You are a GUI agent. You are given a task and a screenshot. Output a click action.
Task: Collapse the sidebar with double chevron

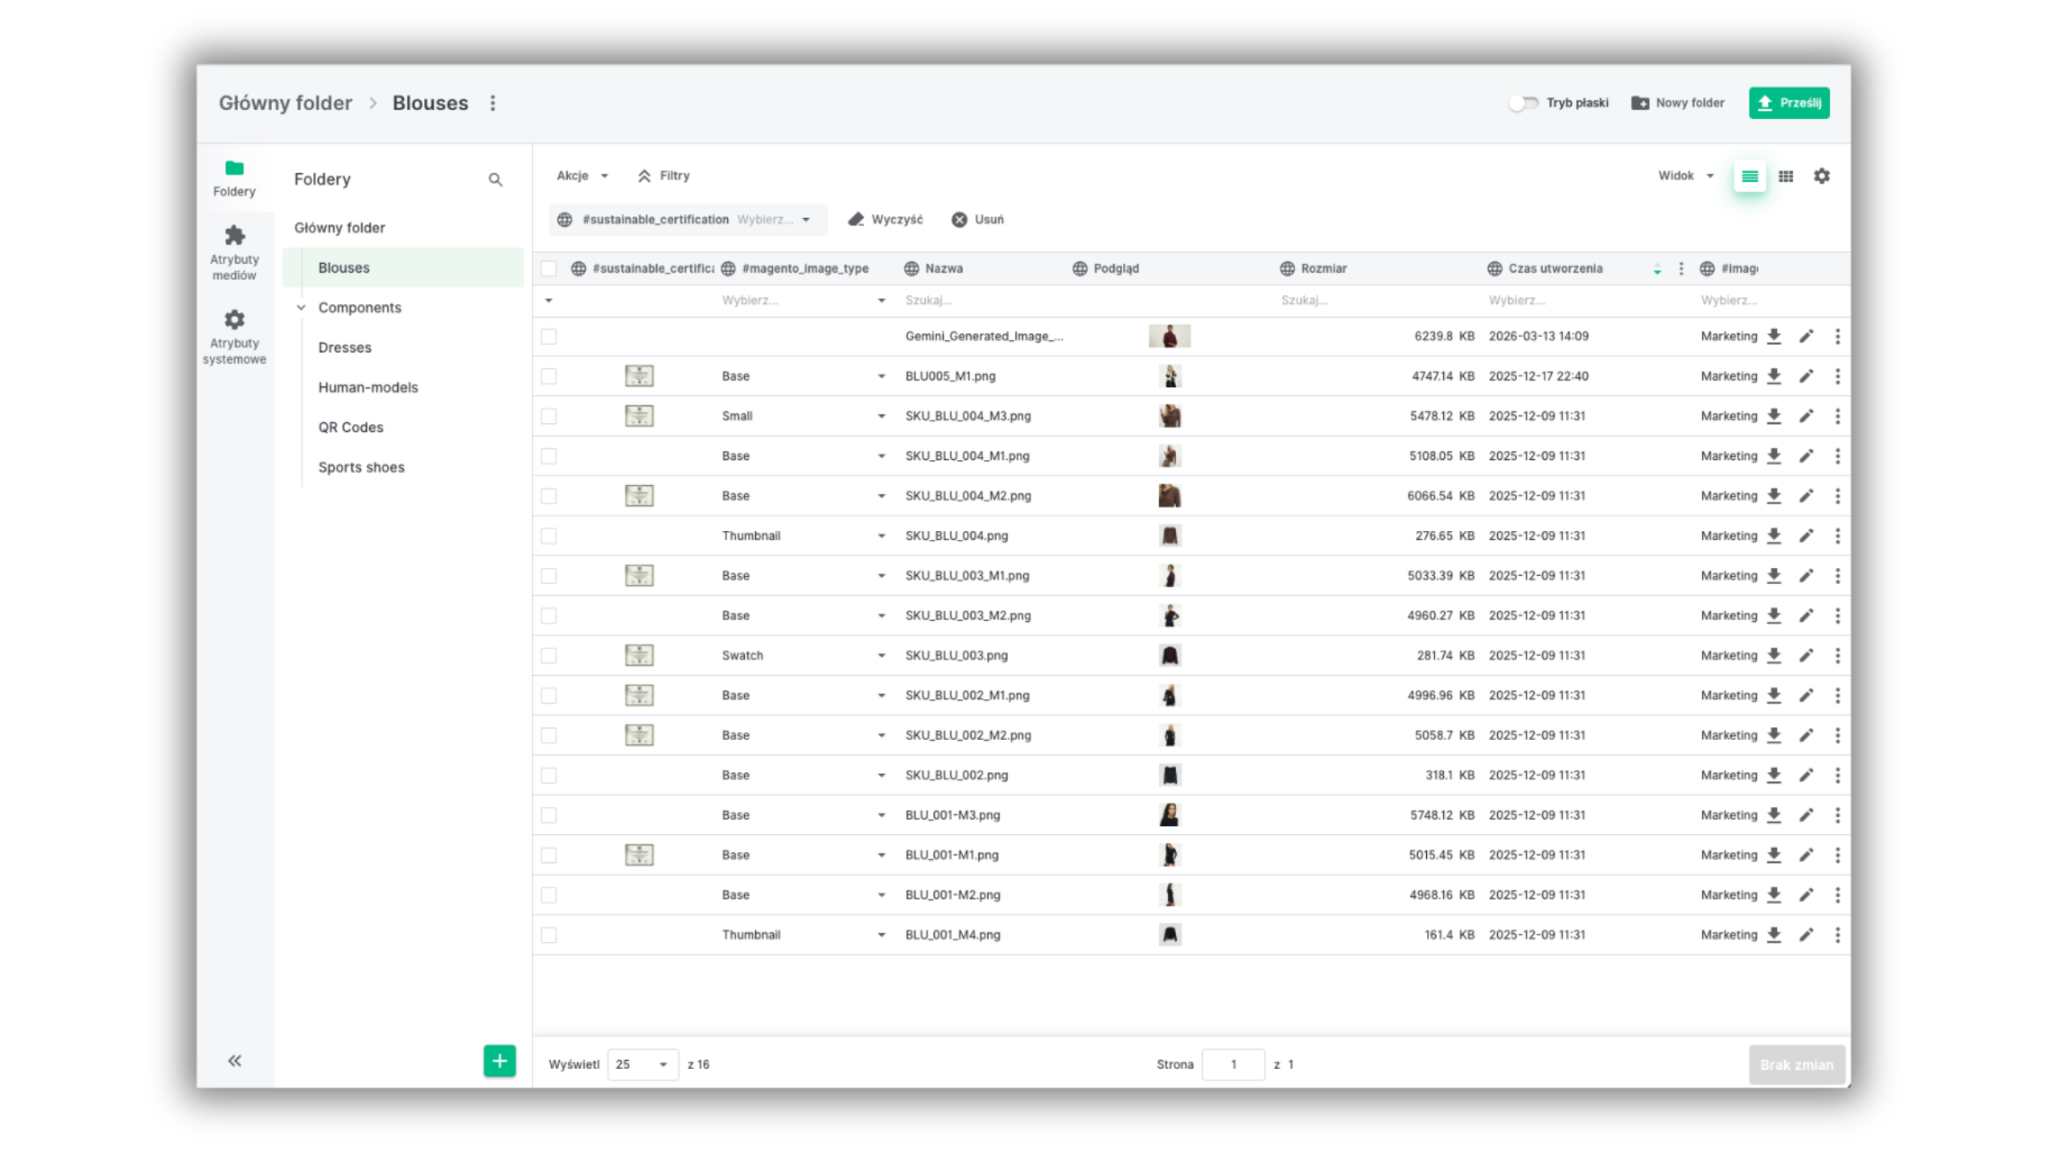(x=234, y=1061)
